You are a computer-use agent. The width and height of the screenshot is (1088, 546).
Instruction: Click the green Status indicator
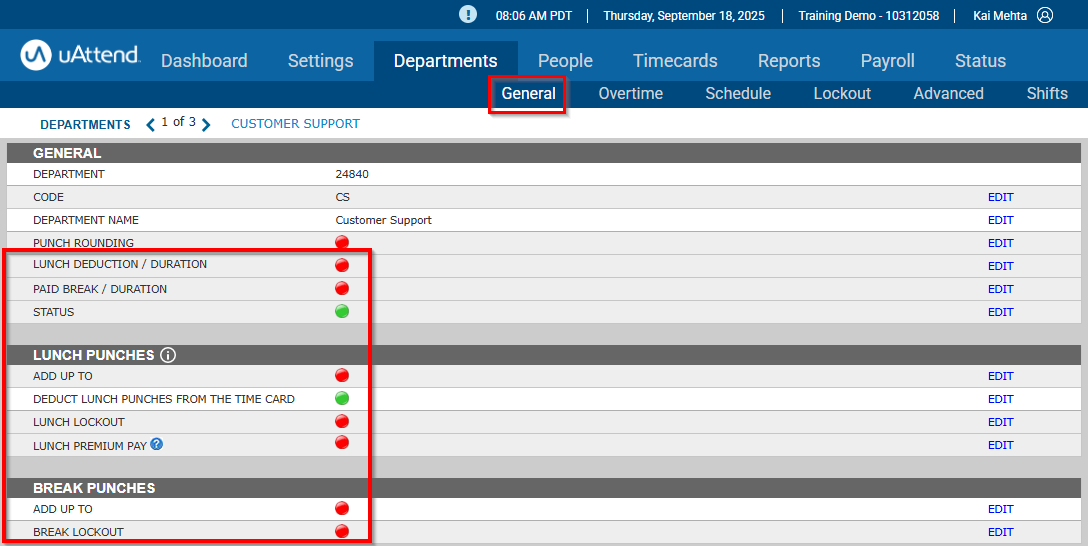click(x=342, y=312)
